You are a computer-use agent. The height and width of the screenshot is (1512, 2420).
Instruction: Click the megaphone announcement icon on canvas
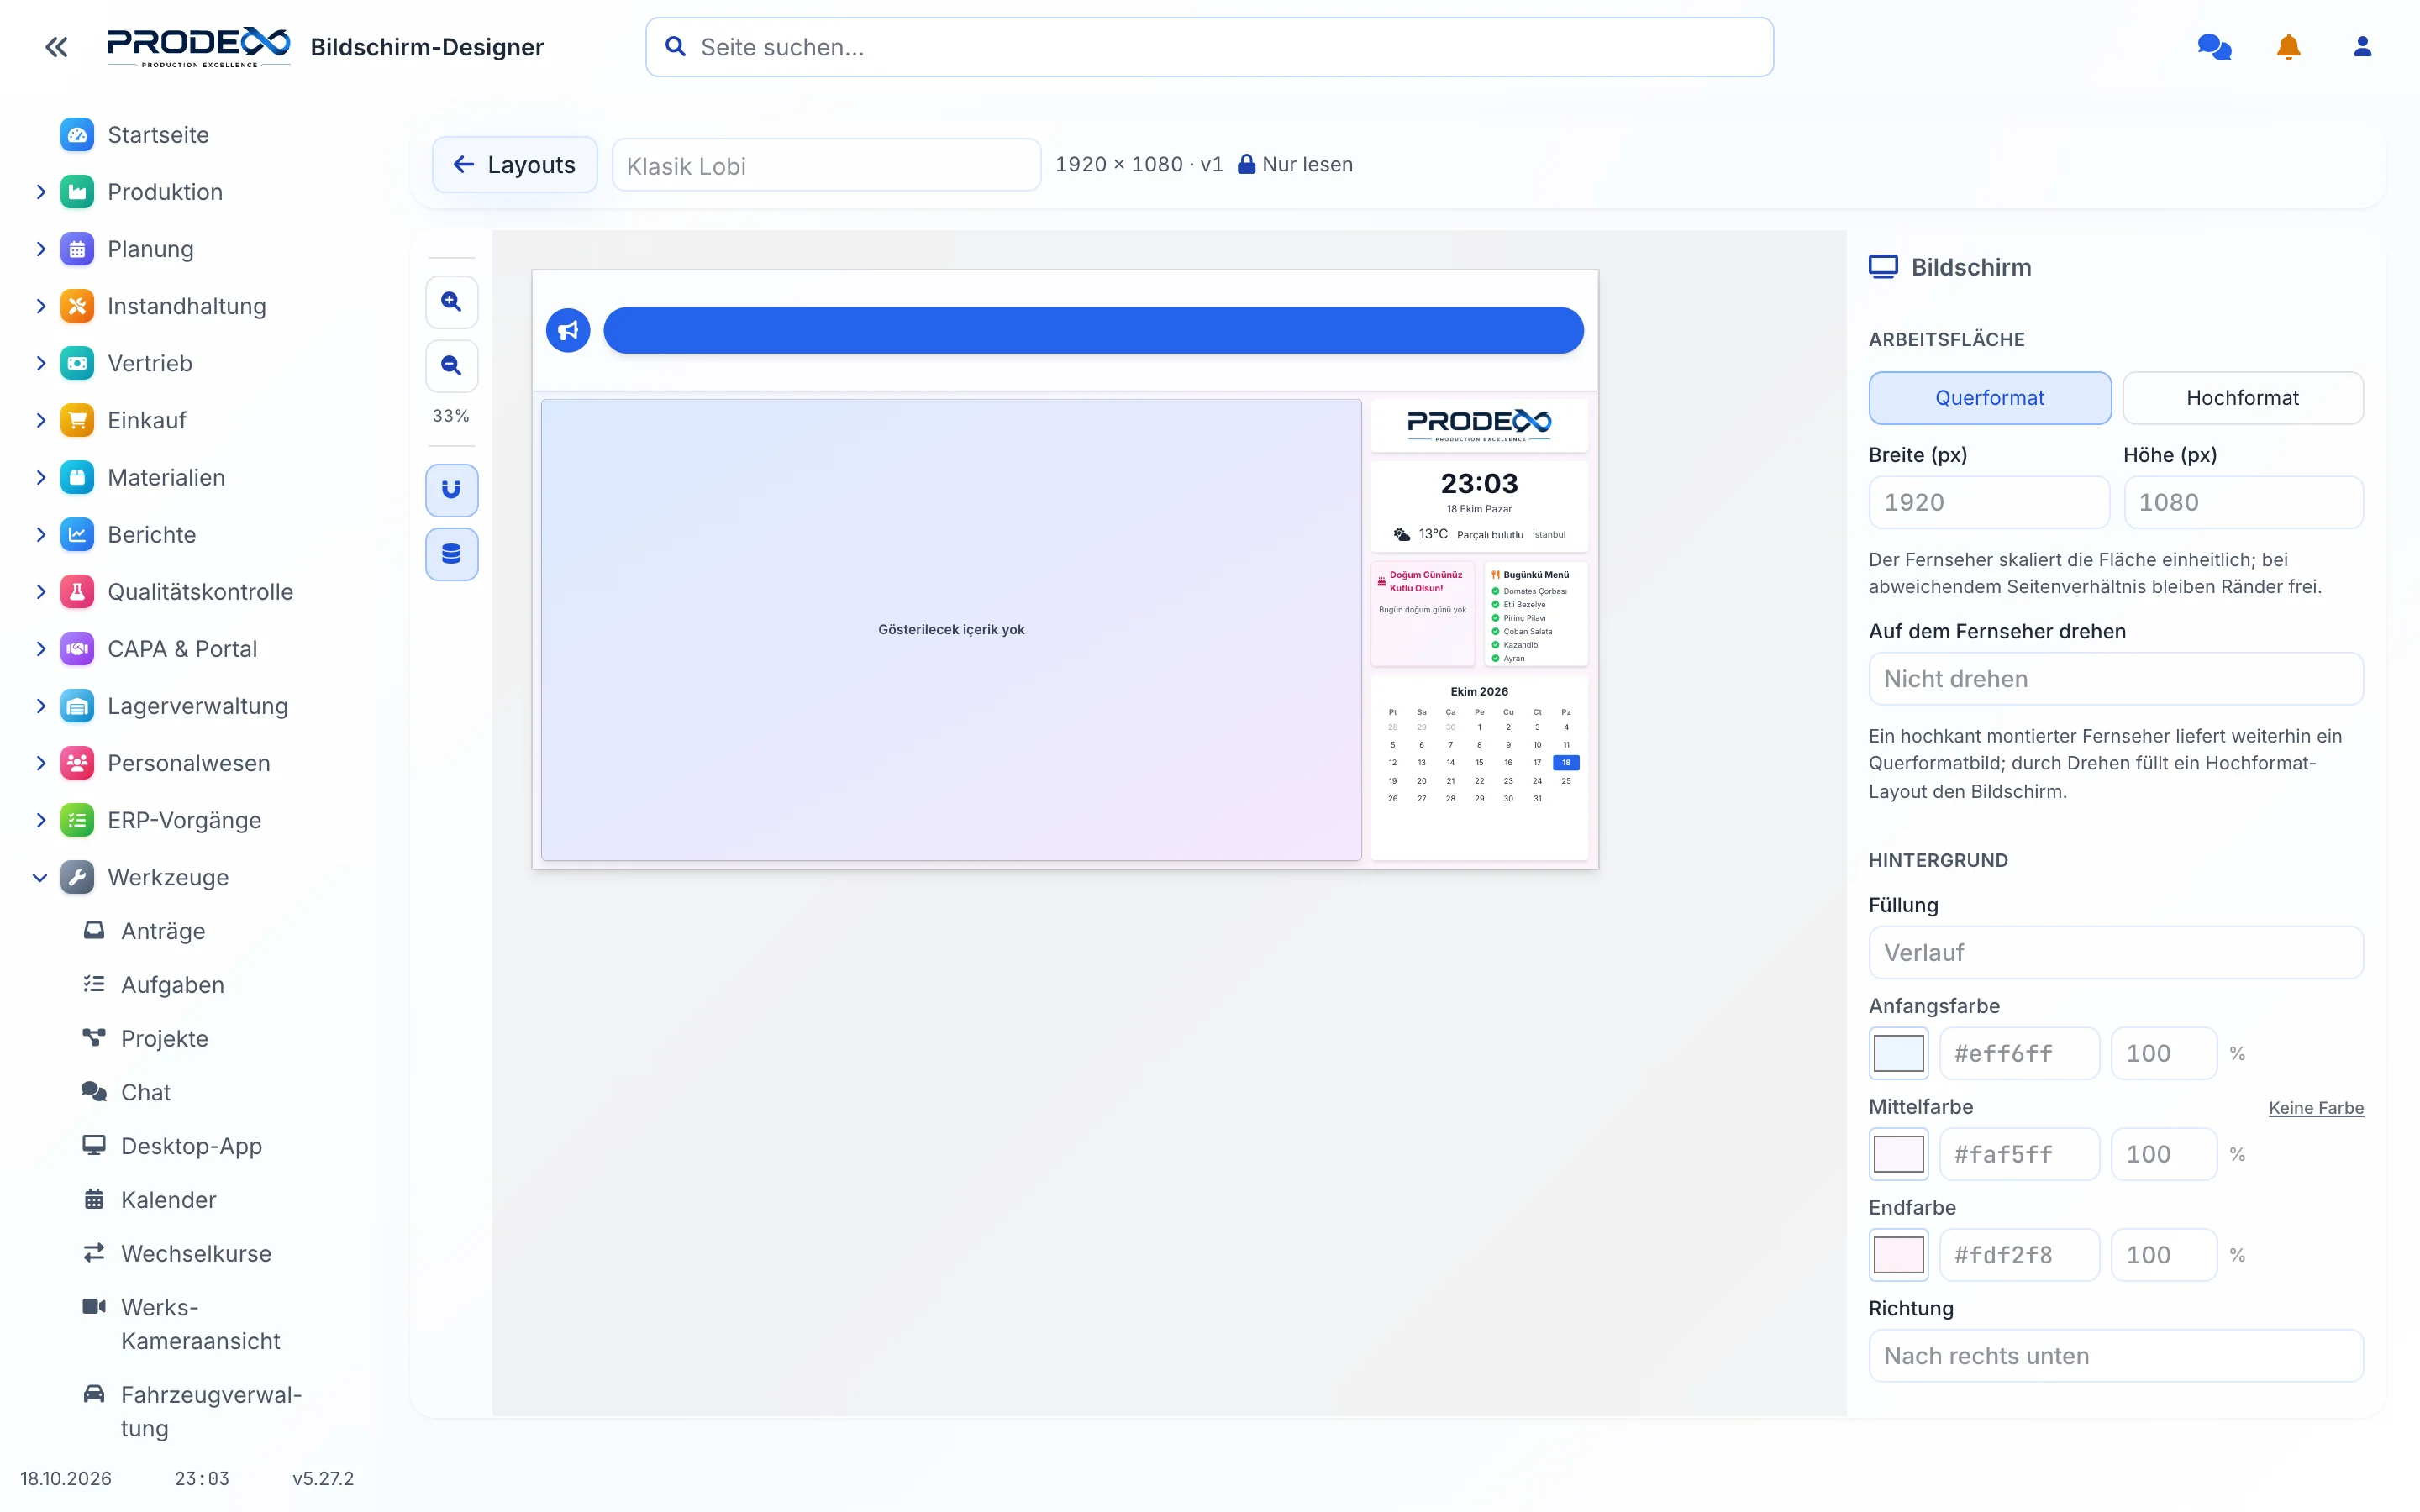click(x=568, y=331)
